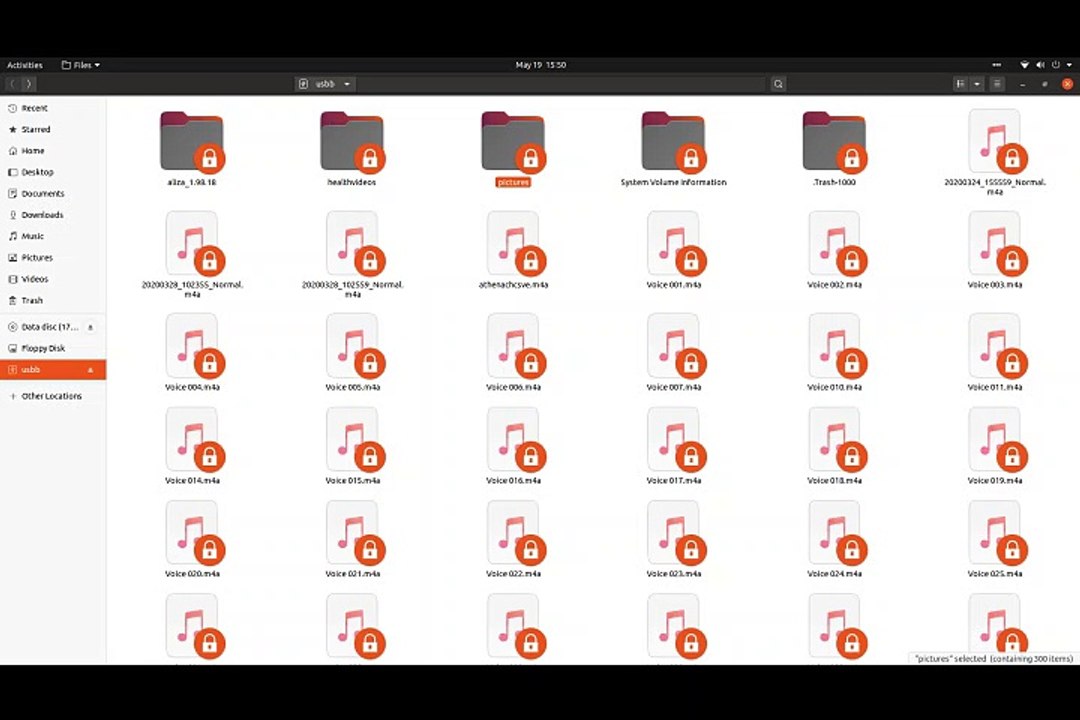Open the Files application menu
The height and width of the screenshot is (720, 1080).
click(81, 65)
